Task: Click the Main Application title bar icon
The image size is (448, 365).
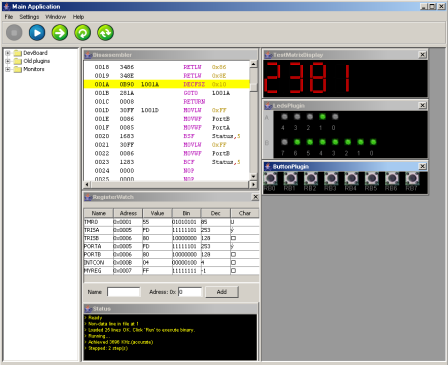Action: click(6, 6)
